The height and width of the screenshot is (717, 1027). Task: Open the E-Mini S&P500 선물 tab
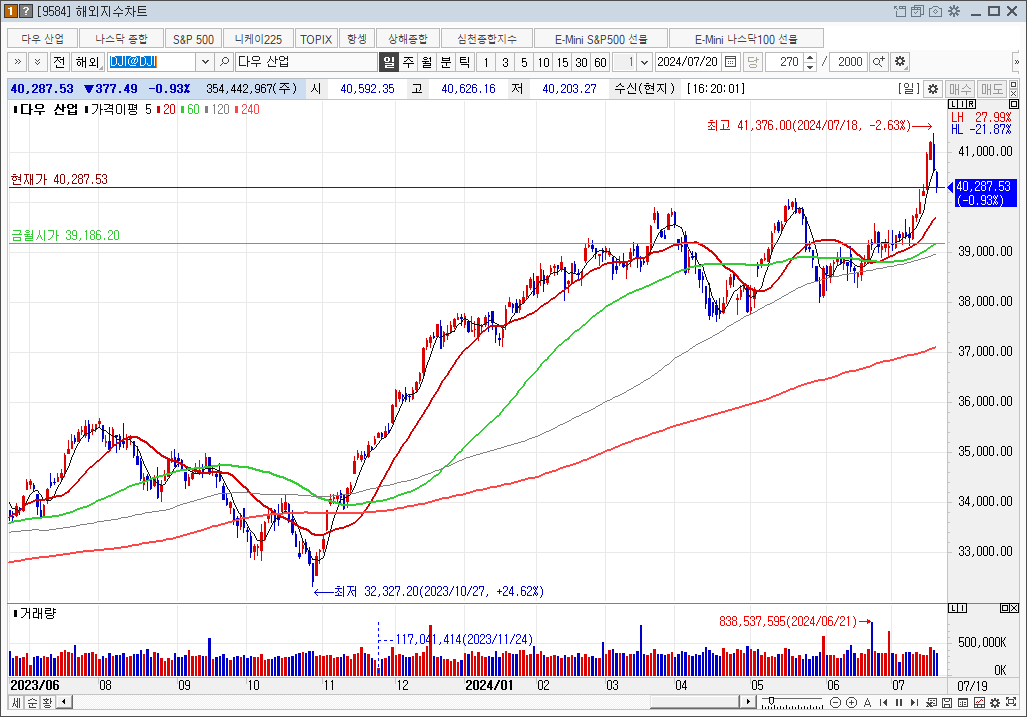coord(602,39)
